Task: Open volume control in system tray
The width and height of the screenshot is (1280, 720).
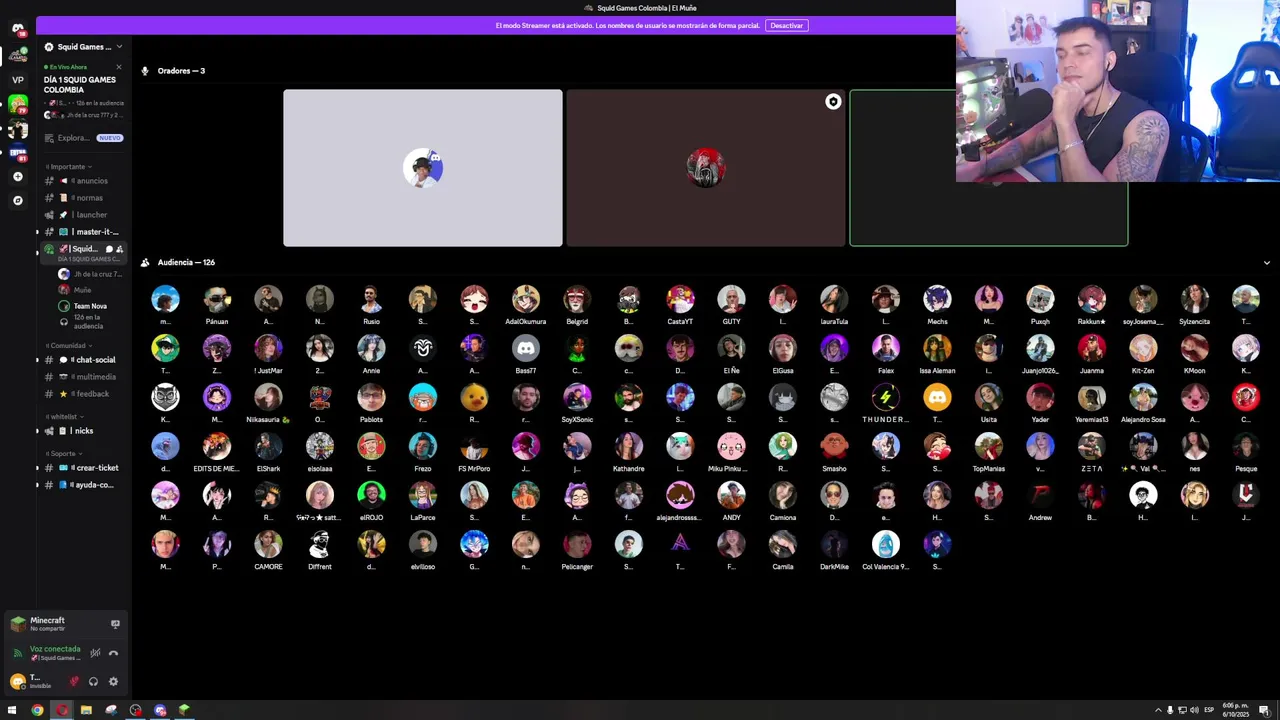Action: click(x=1195, y=710)
